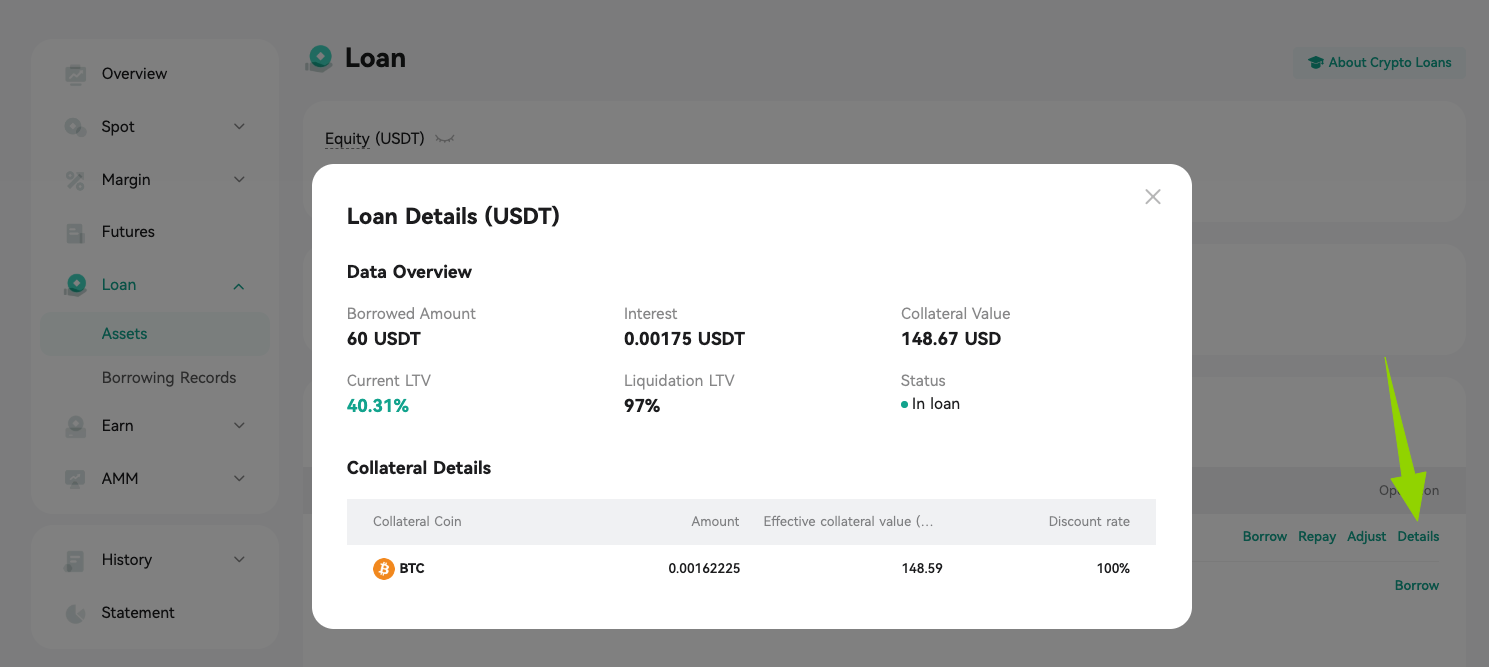This screenshot has width=1489, height=667.
Task: Collapse the Loan menu chevron
Action: coord(239,286)
